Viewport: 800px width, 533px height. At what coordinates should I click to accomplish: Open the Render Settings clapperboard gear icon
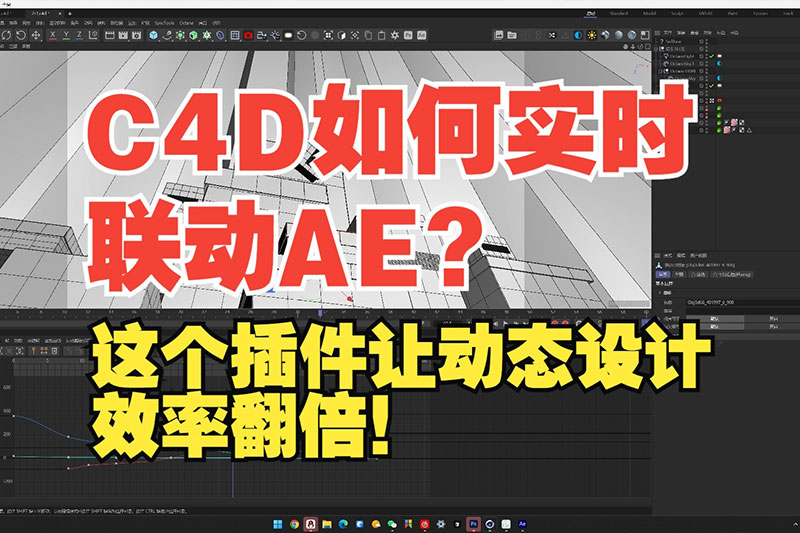click(x=137, y=35)
